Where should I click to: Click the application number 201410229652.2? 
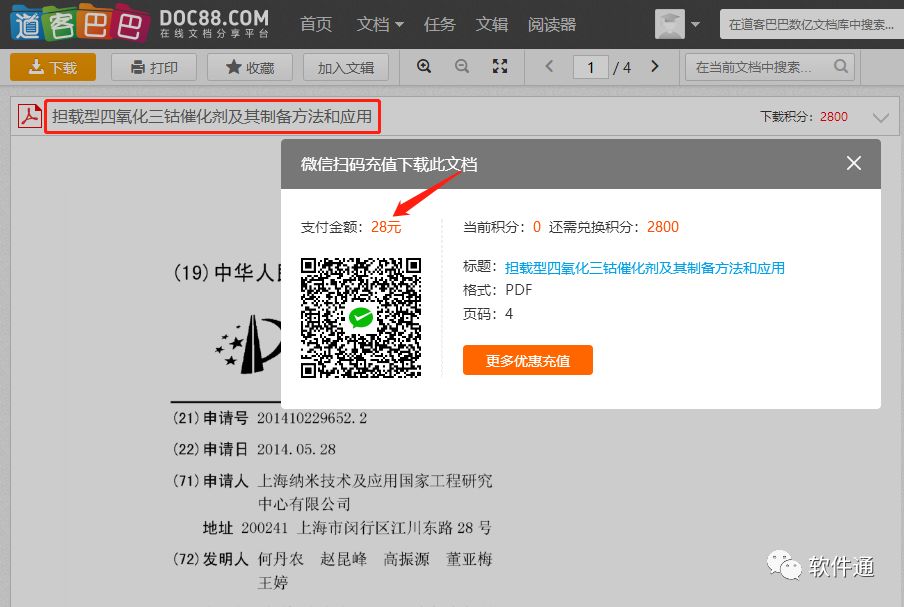coord(312,418)
